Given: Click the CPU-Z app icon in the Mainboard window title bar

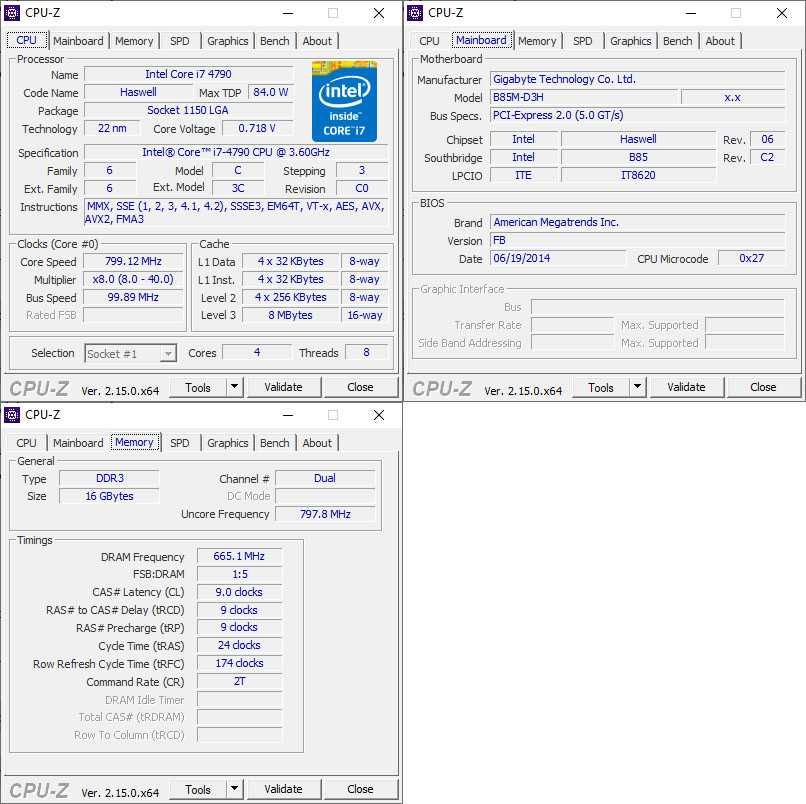Looking at the screenshot, I should [x=415, y=13].
